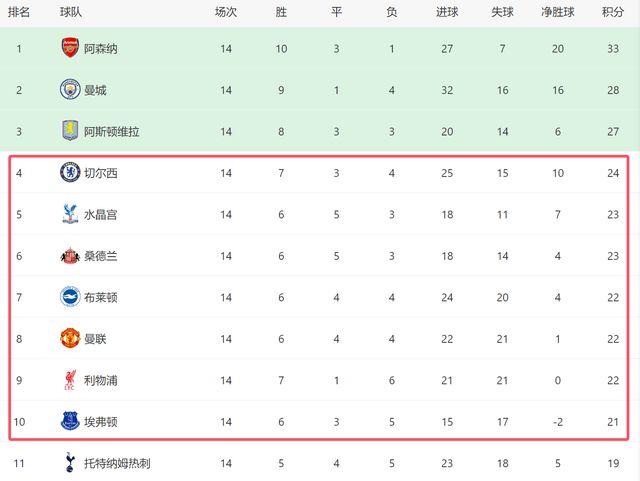Viewport: 640px width, 481px height.
Task: Click the 积分 column header
Action: click(x=613, y=12)
